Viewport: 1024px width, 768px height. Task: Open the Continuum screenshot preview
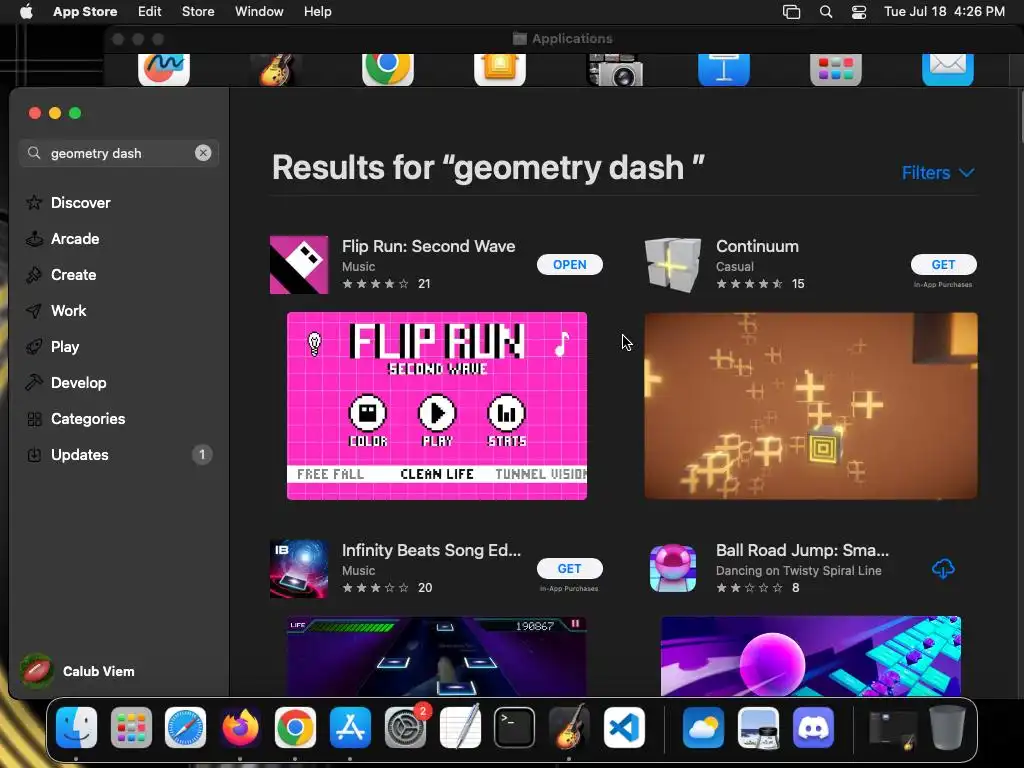[810, 406]
